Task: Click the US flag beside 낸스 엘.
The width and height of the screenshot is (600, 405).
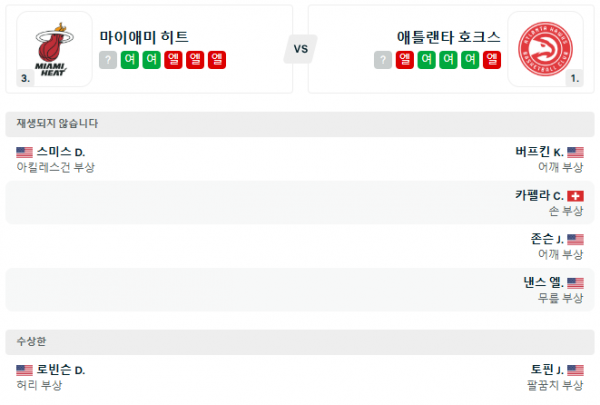Action: point(575,283)
